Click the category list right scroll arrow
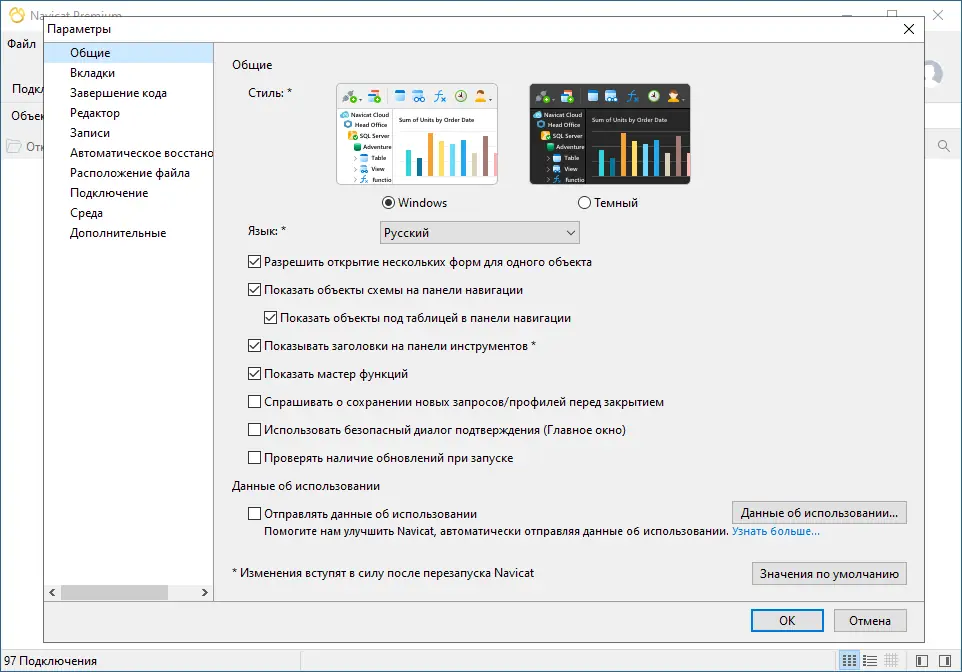 pos(205,592)
